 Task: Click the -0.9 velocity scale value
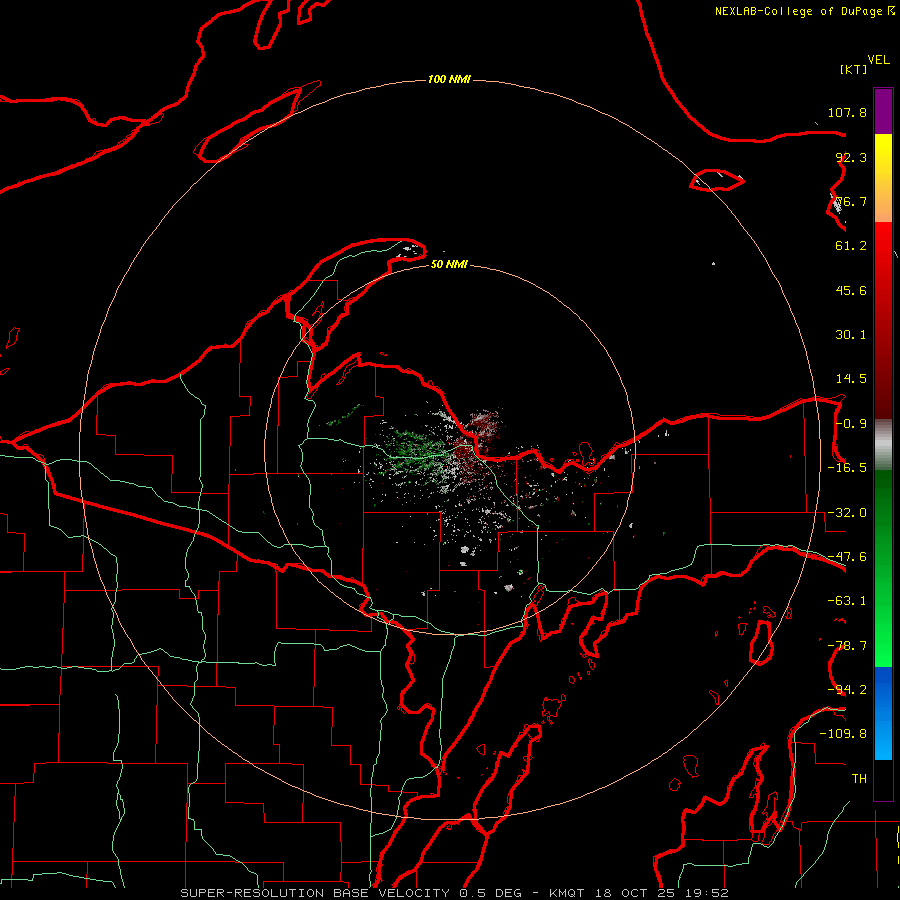tap(851, 424)
